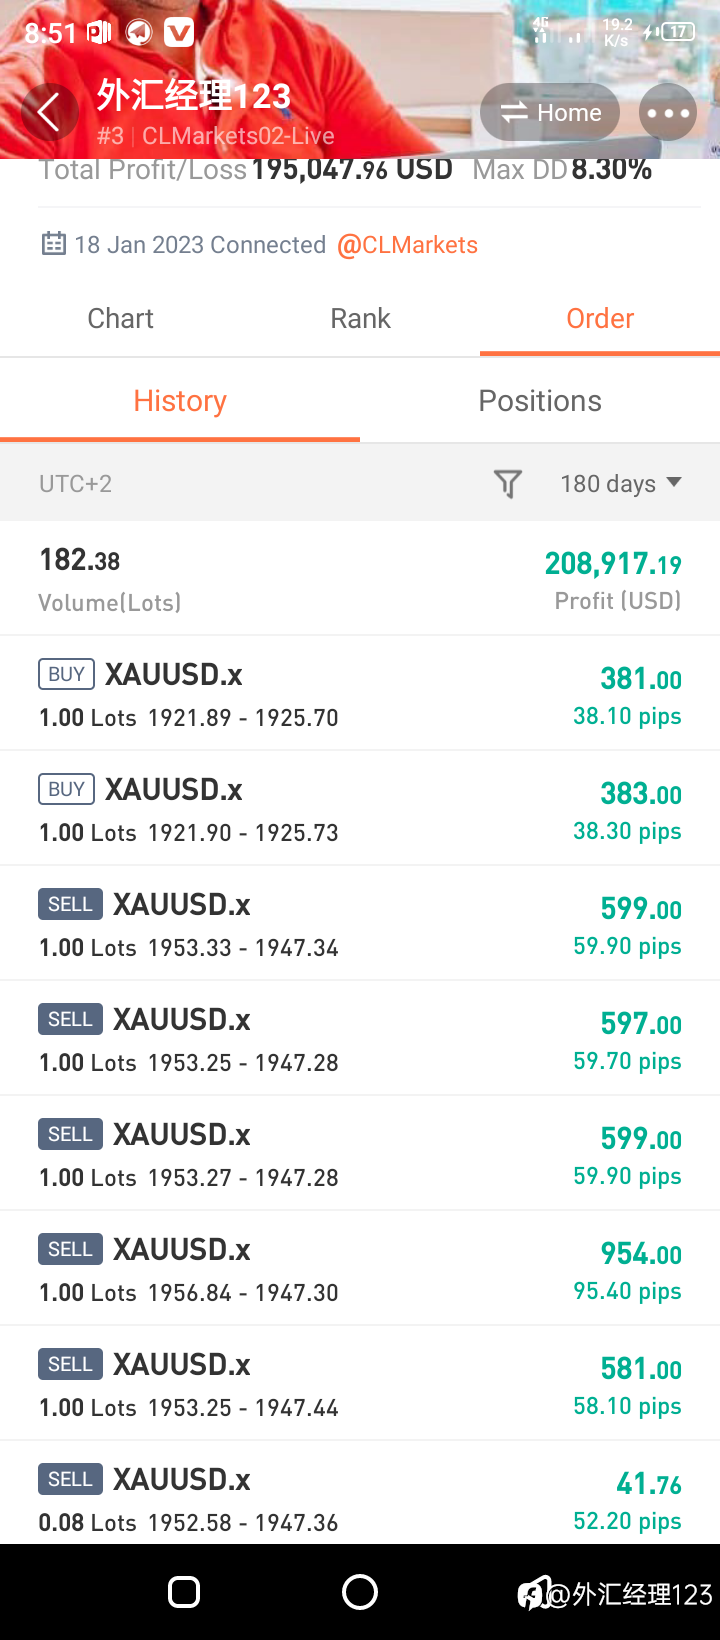This screenshot has height=1640, width=720.
Task: Tap the order filter funnel icon
Action: click(508, 484)
